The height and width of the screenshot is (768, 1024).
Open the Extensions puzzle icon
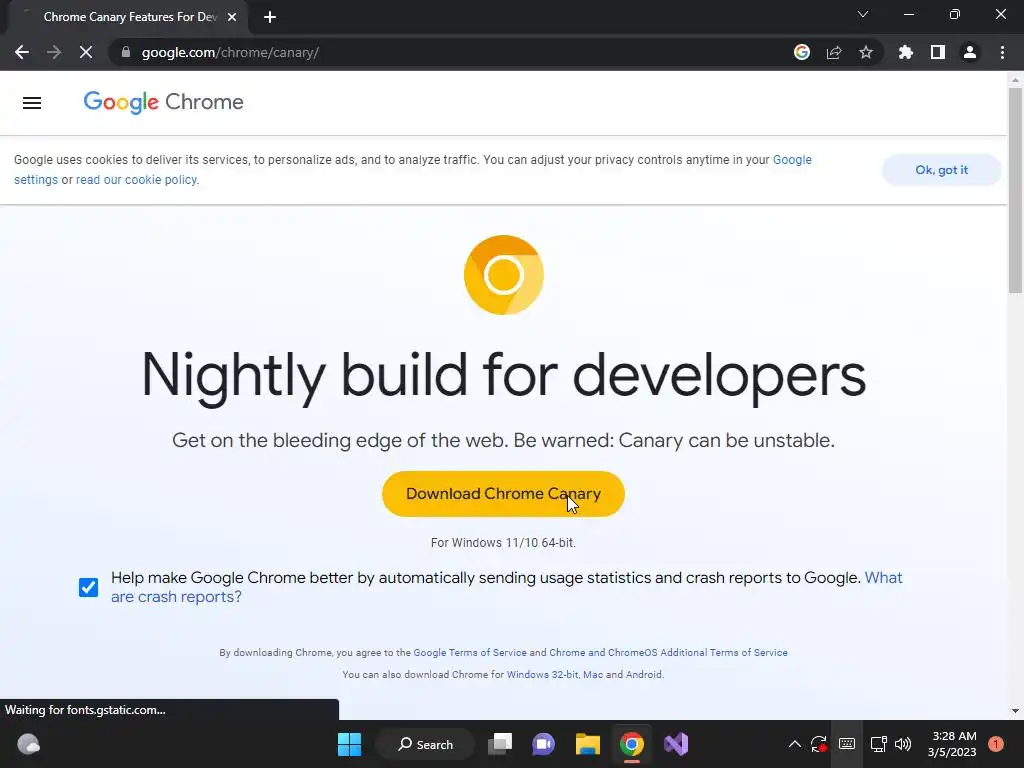pyautogui.click(x=906, y=52)
